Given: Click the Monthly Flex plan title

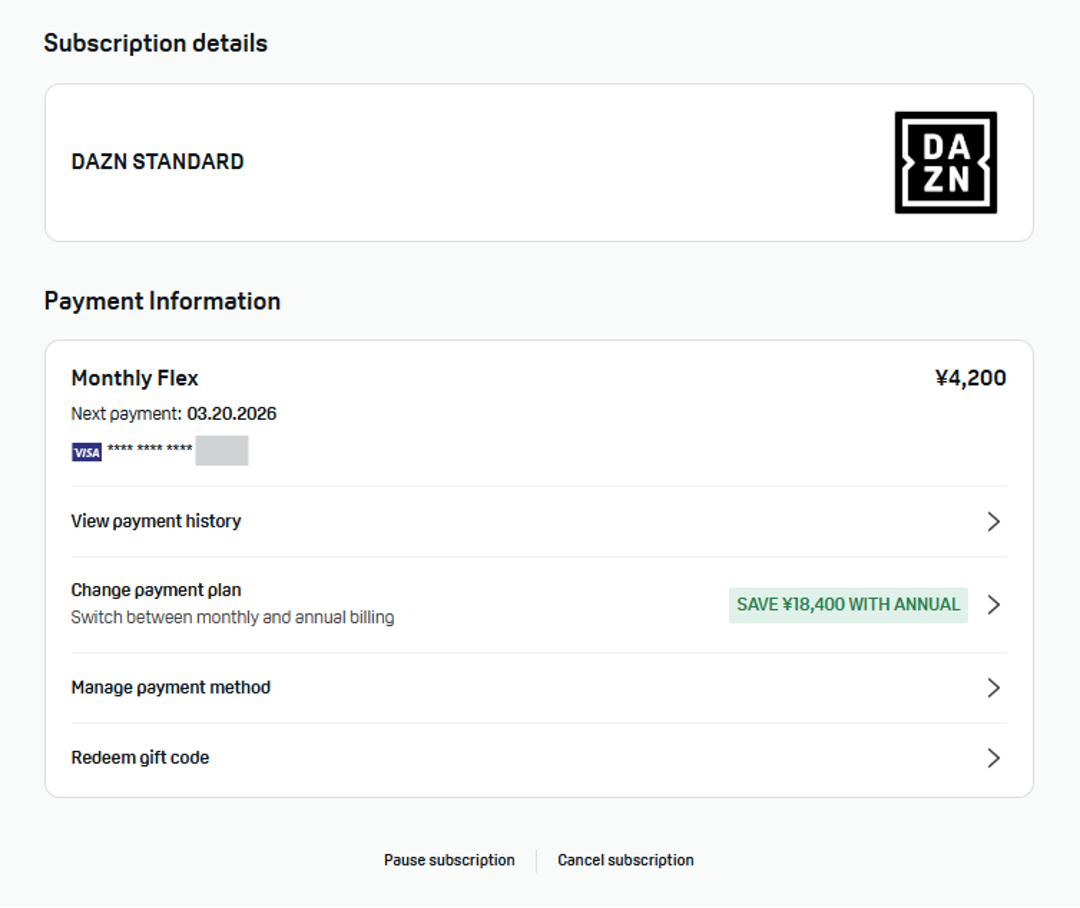Looking at the screenshot, I should coord(135,378).
